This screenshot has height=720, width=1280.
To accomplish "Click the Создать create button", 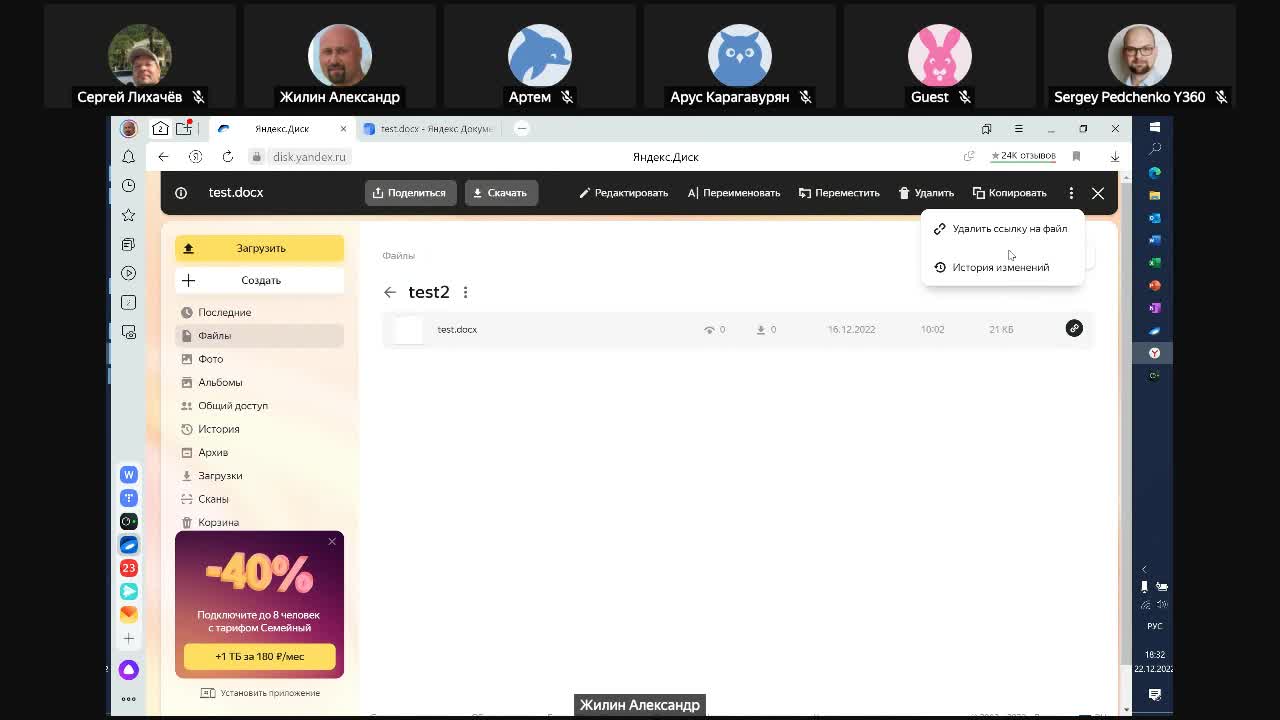I will [x=259, y=280].
